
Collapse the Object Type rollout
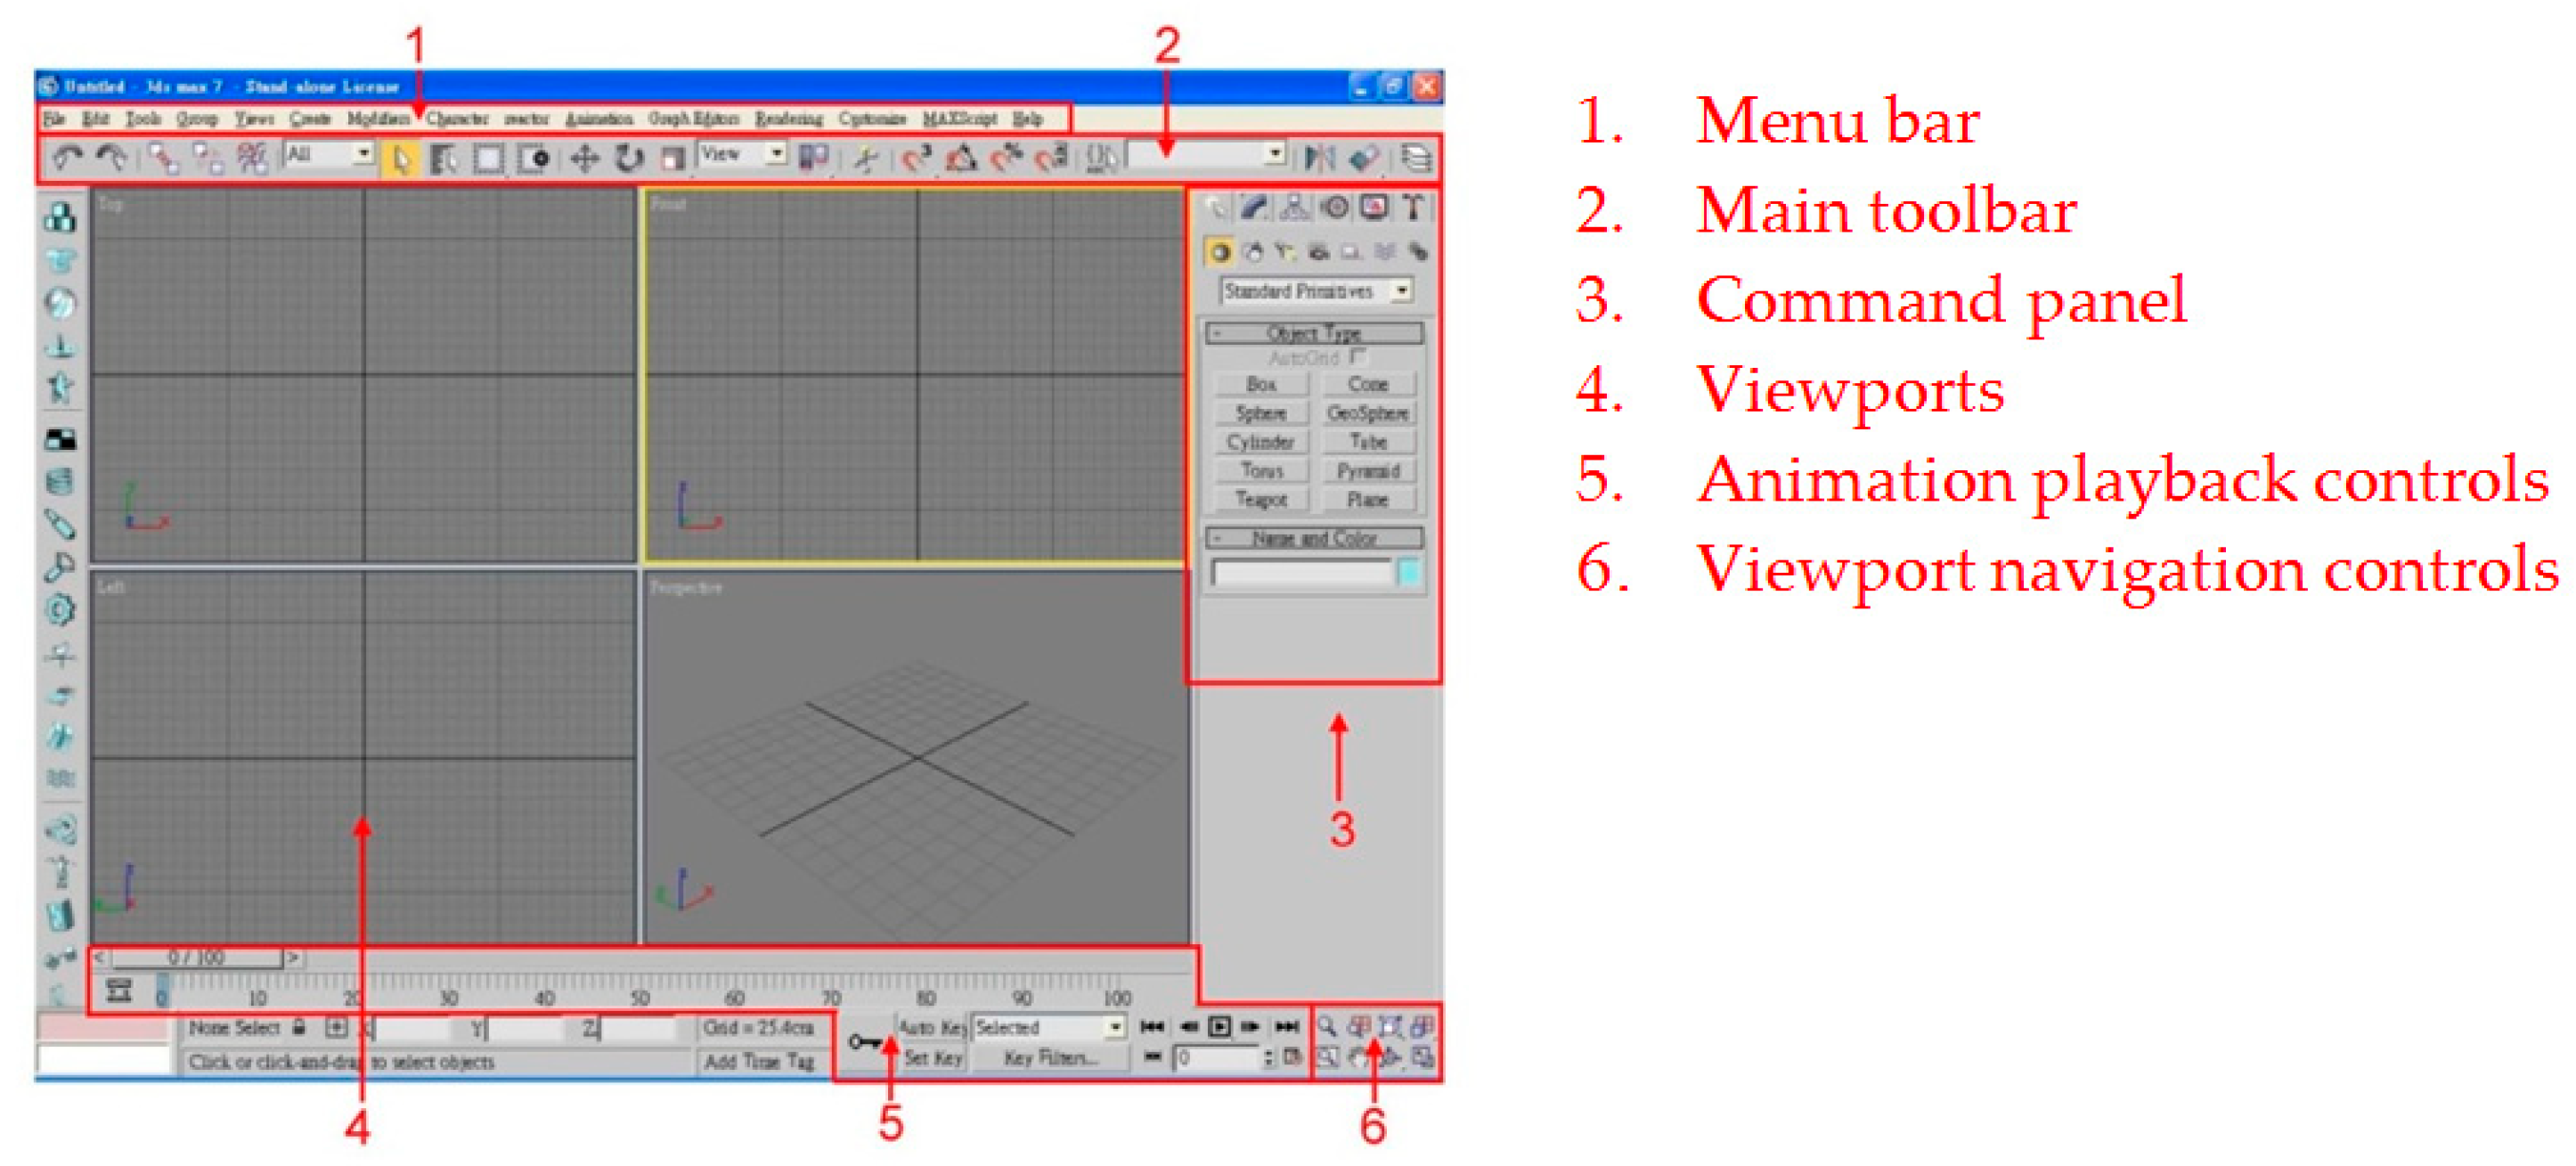click(x=1314, y=333)
